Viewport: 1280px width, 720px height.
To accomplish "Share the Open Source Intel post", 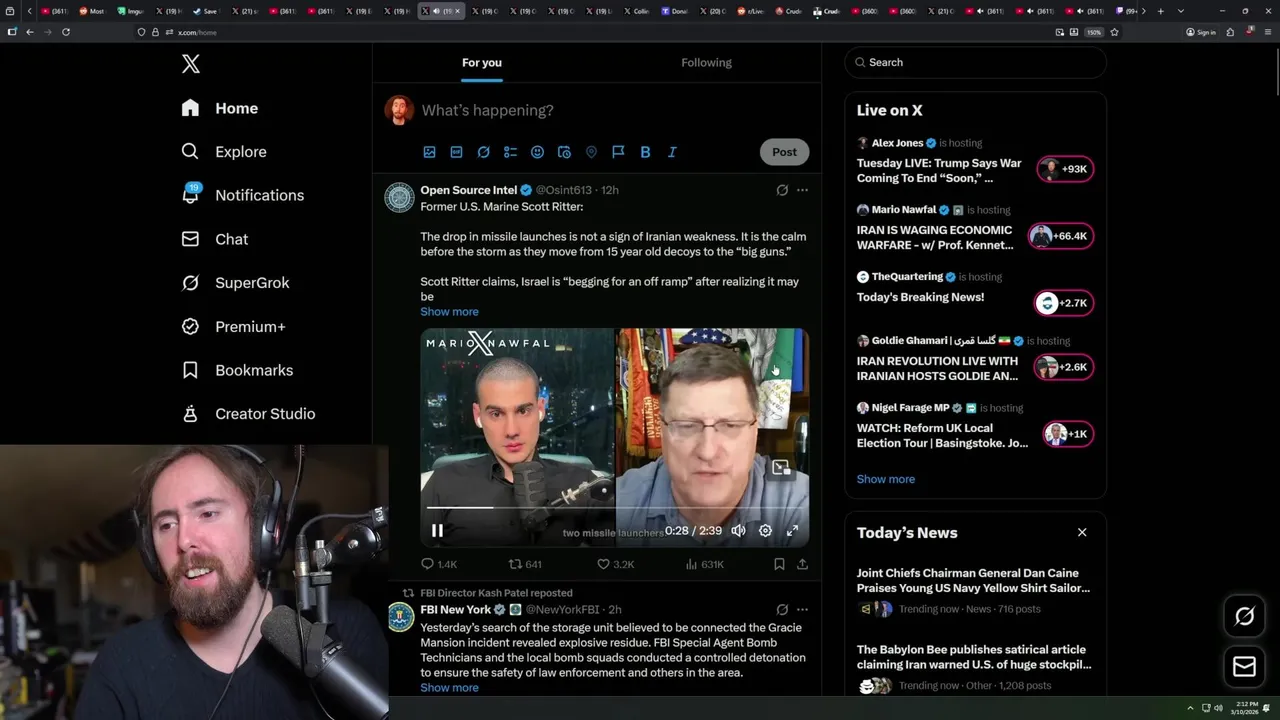I will pos(802,564).
